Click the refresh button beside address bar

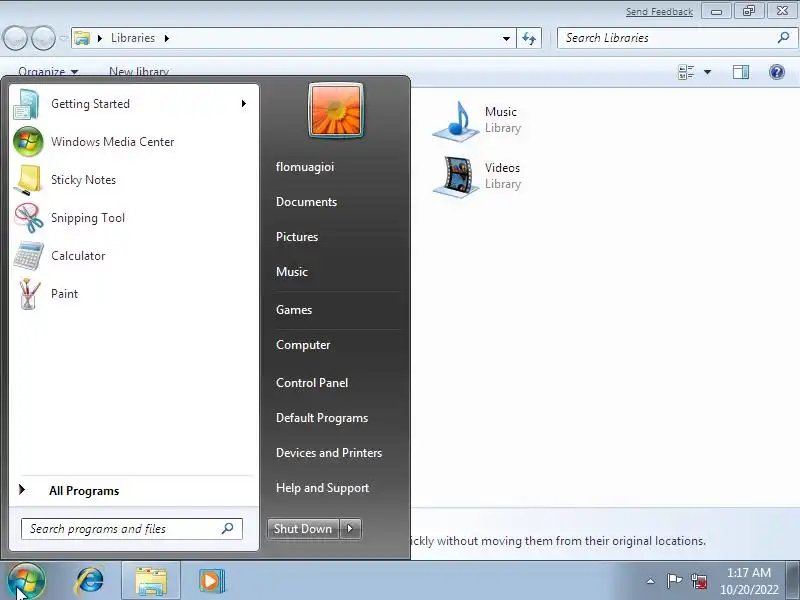(x=529, y=38)
